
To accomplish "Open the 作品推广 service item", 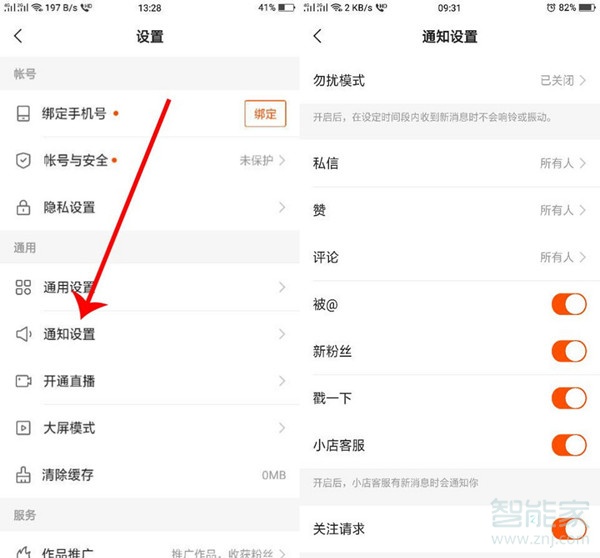I will pos(150,551).
